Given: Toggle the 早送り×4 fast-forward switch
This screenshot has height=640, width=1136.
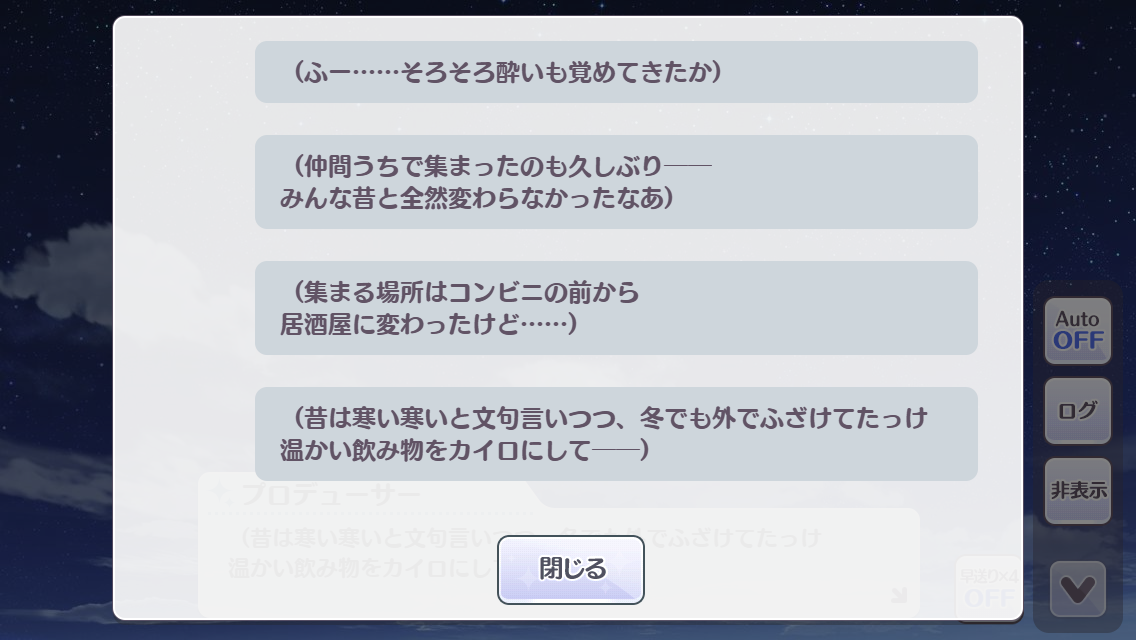Looking at the screenshot, I should click(988, 587).
